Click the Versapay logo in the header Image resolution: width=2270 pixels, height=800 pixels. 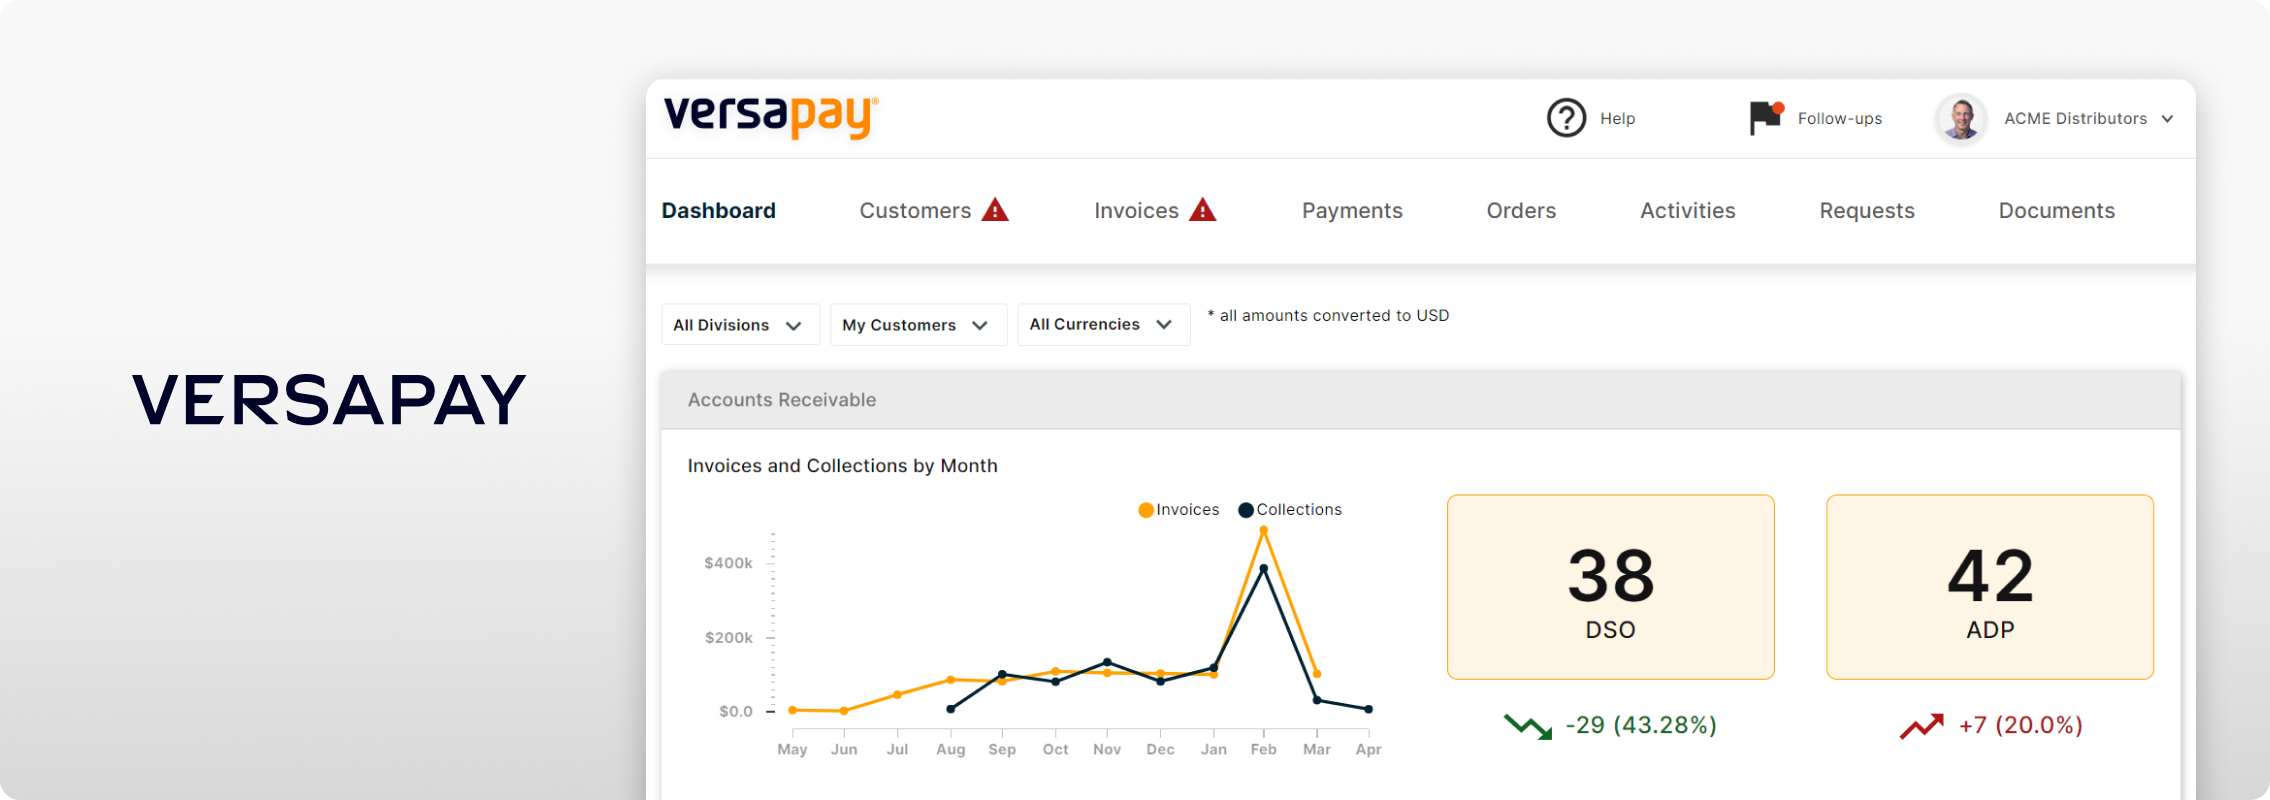(x=771, y=117)
